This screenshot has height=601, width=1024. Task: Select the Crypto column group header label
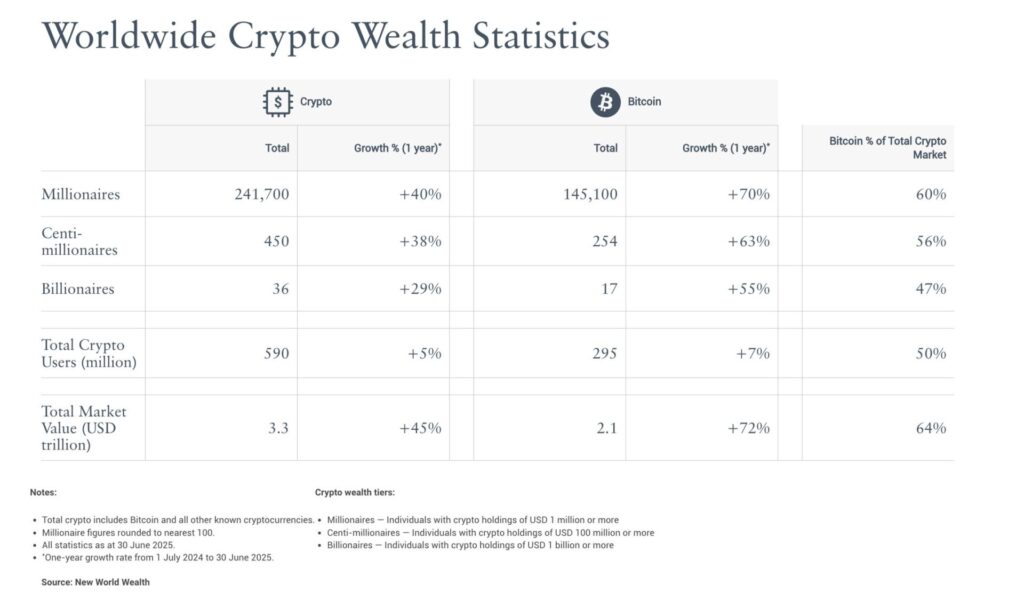click(316, 102)
